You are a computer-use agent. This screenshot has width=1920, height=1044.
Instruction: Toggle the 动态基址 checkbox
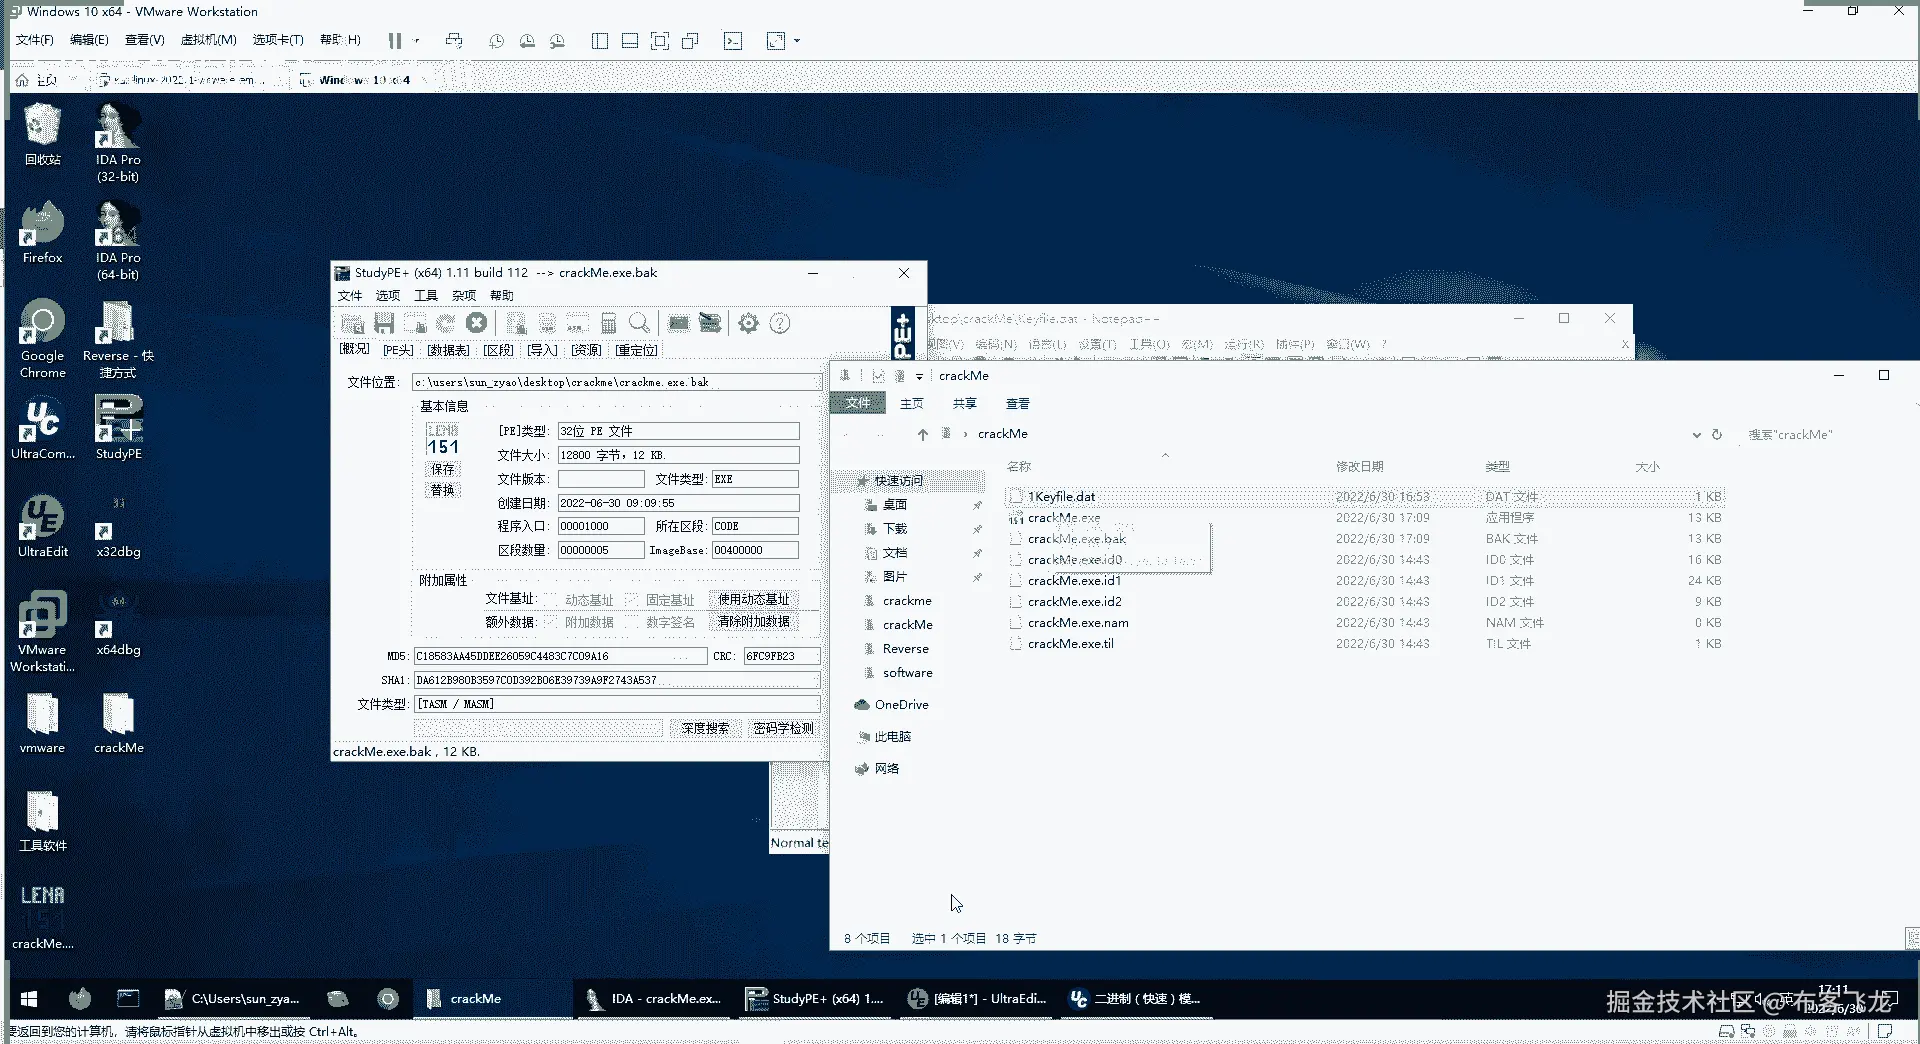pos(552,600)
